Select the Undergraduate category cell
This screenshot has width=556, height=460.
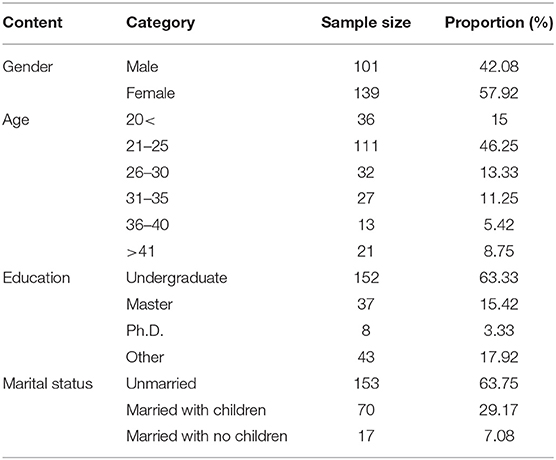click(177, 278)
